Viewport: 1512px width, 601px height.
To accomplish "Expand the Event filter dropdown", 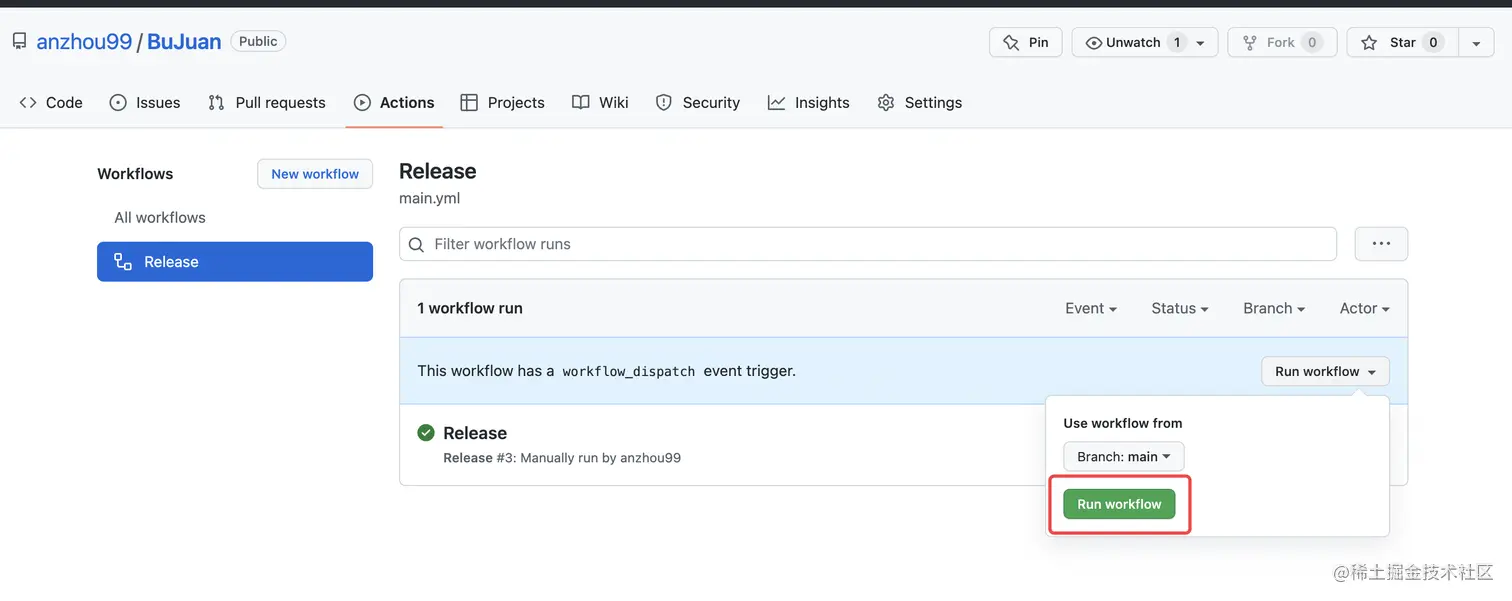I will coord(1091,308).
